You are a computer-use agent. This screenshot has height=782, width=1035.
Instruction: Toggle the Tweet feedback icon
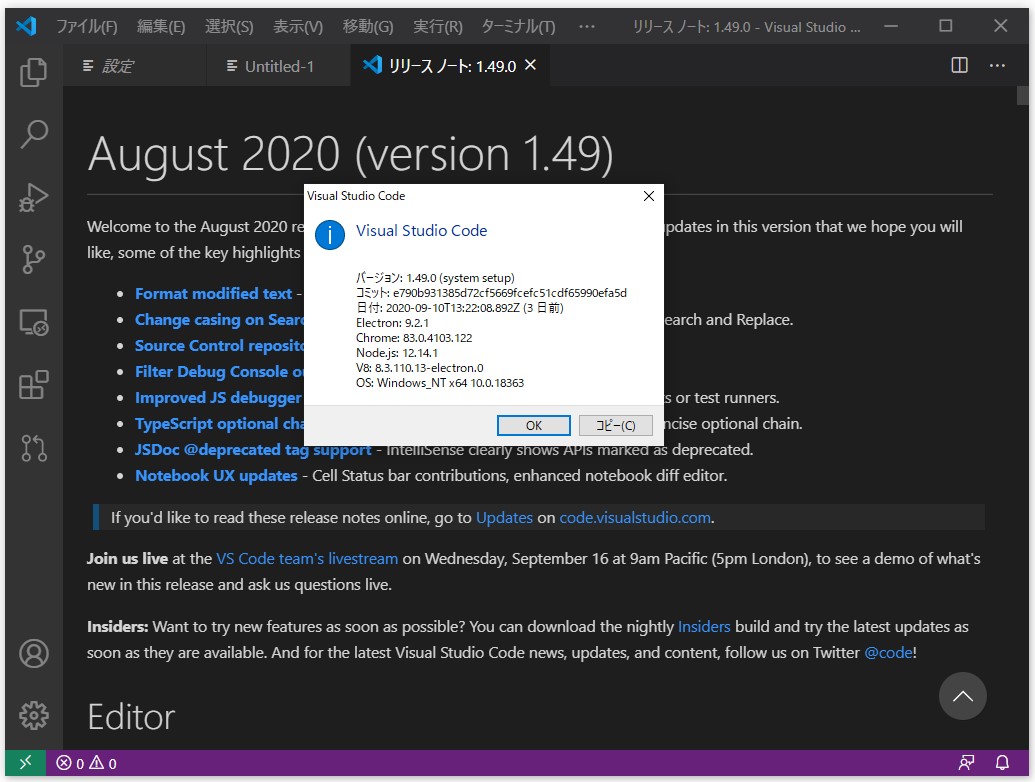[x=968, y=761]
